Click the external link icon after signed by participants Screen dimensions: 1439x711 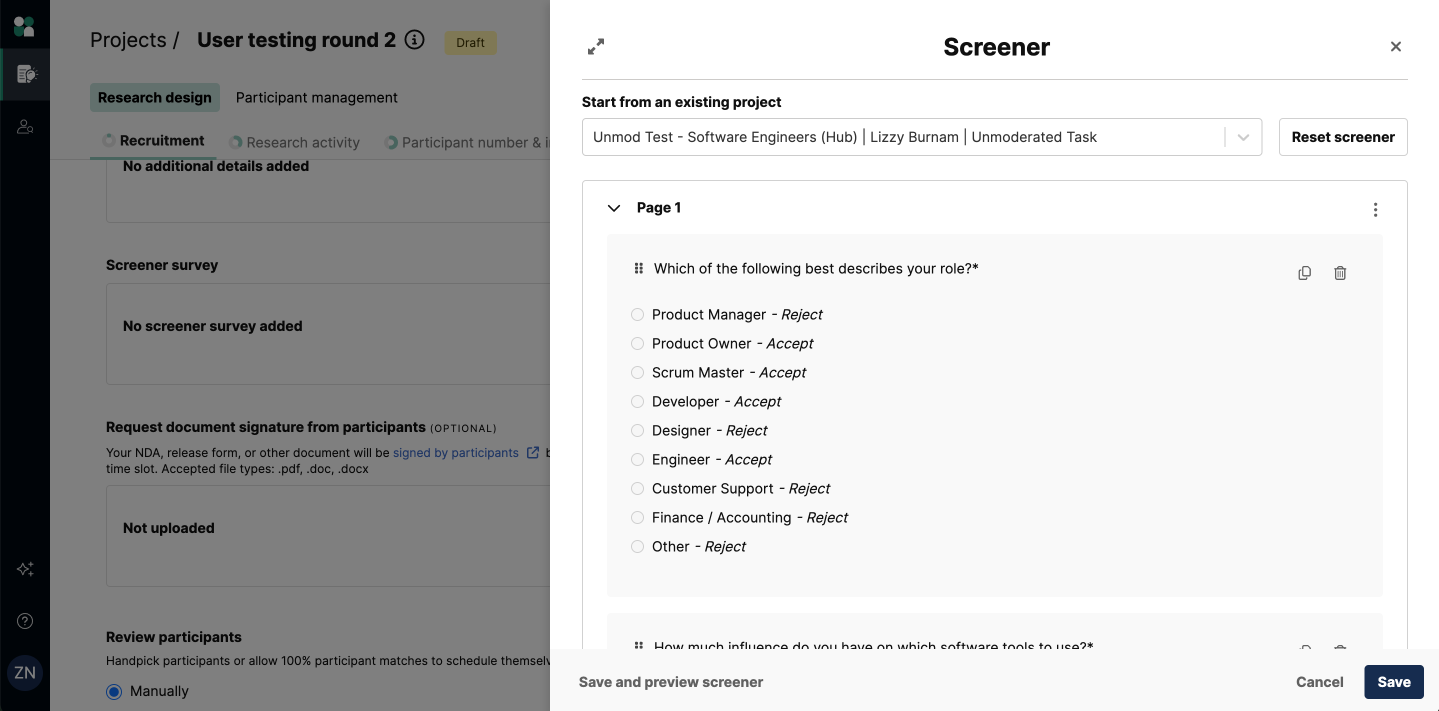(x=533, y=453)
